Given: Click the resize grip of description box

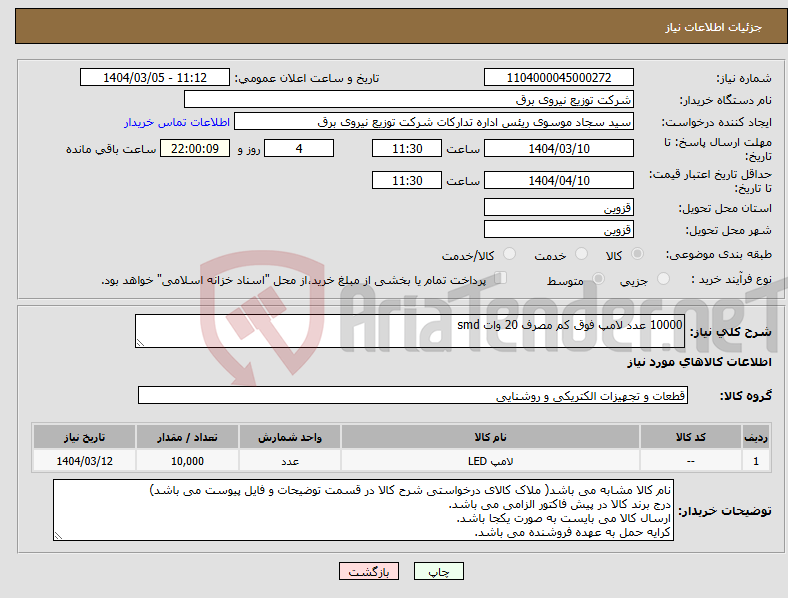Looking at the screenshot, I should pyautogui.click(x=140, y=343).
